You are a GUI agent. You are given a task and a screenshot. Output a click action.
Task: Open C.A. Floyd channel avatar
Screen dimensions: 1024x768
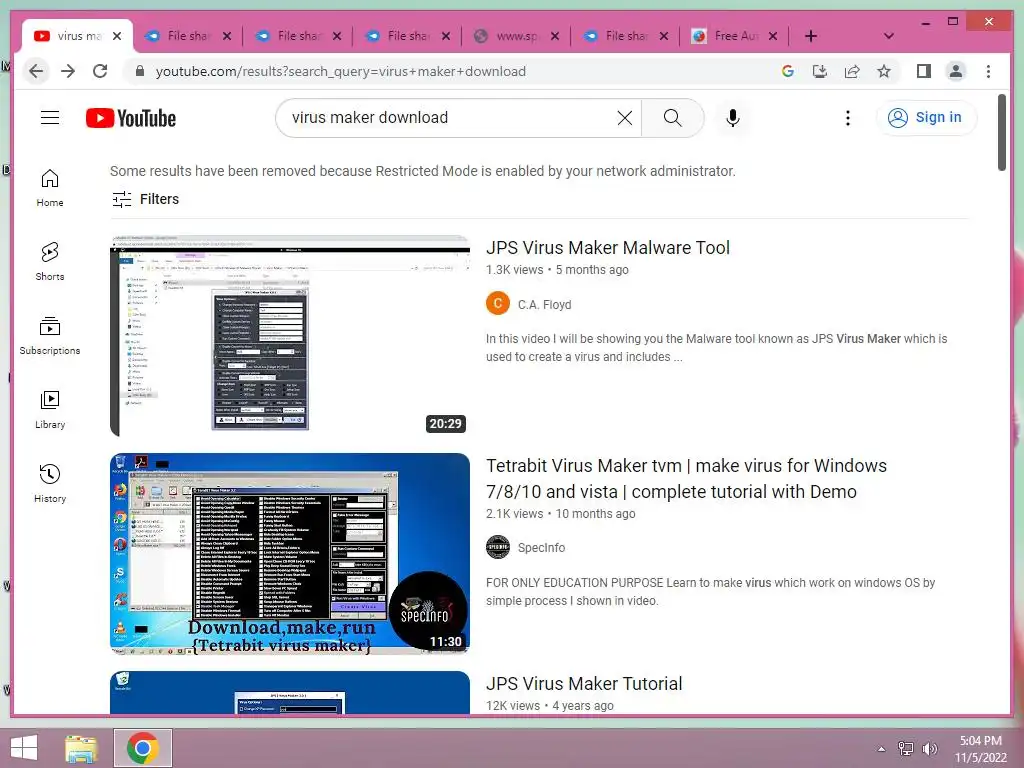pyautogui.click(x=498, y=304)
